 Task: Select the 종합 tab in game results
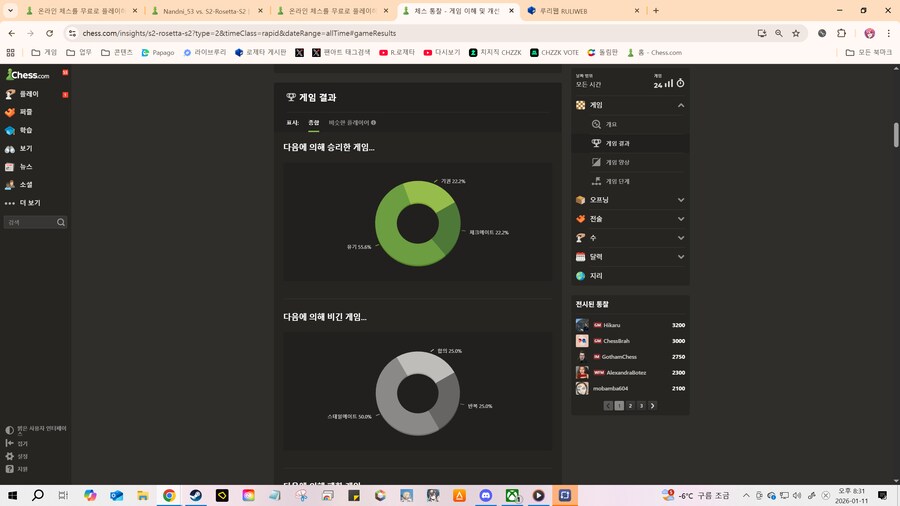pos(313,123)
